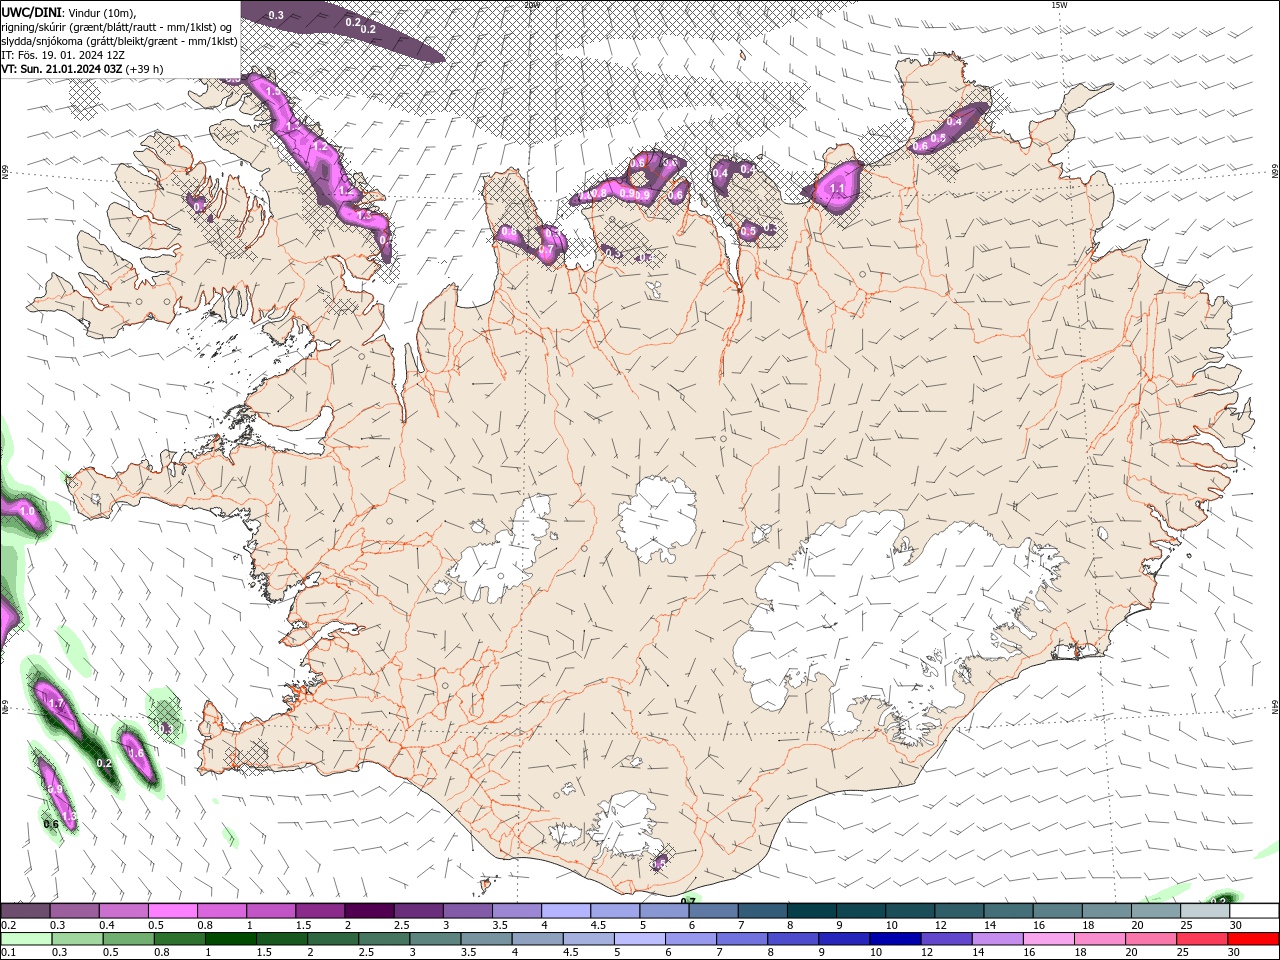Click the pink rain swatch between 18 and 20
The height and width of the screenshot is (960, 1280).
pyautogui.click(x=1101, y=939)
